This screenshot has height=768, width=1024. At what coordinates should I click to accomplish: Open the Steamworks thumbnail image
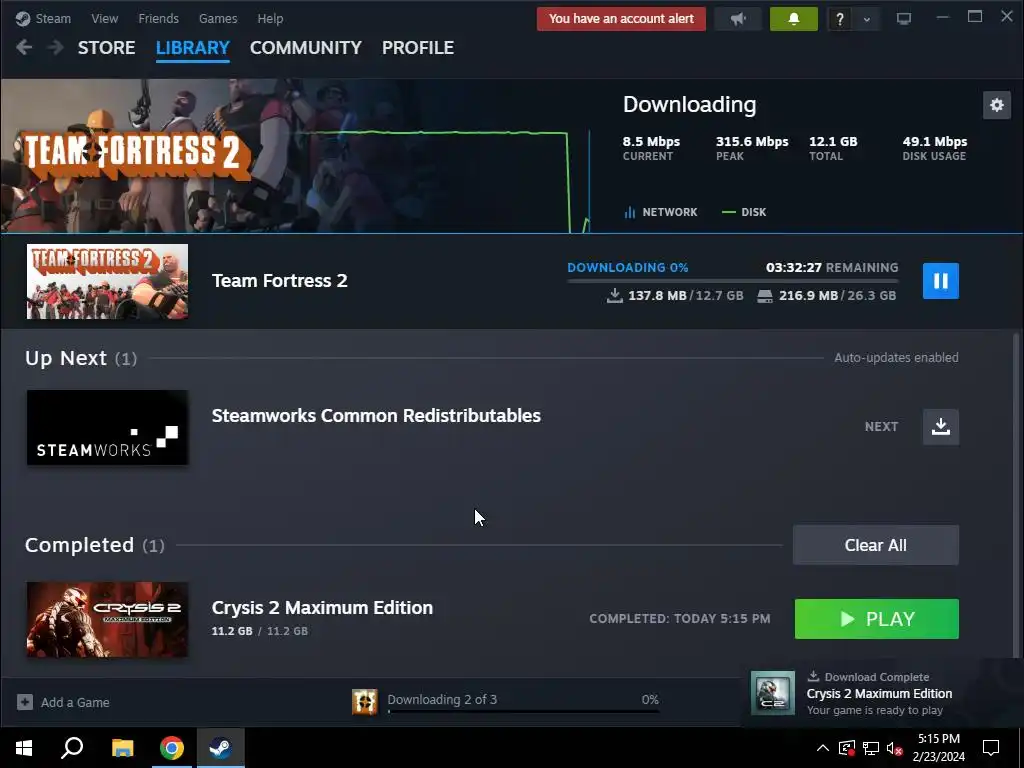point(107,428)
